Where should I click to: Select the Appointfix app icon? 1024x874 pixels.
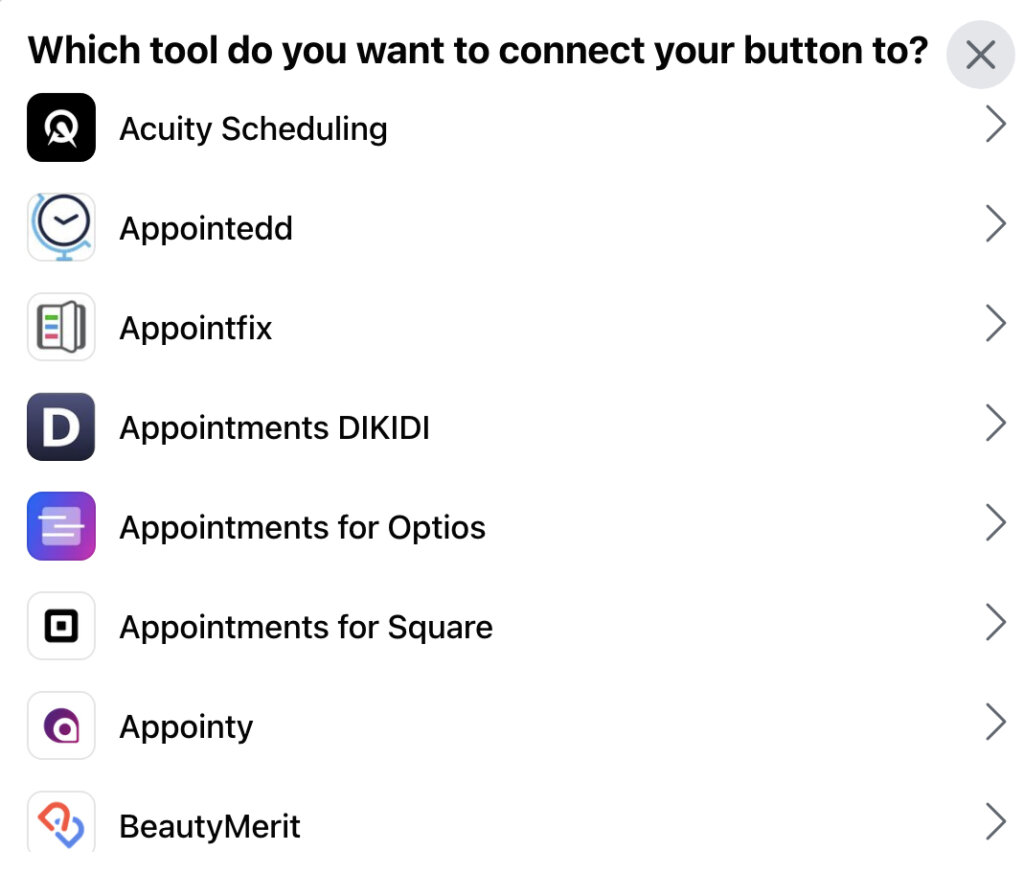coord(59,327)
